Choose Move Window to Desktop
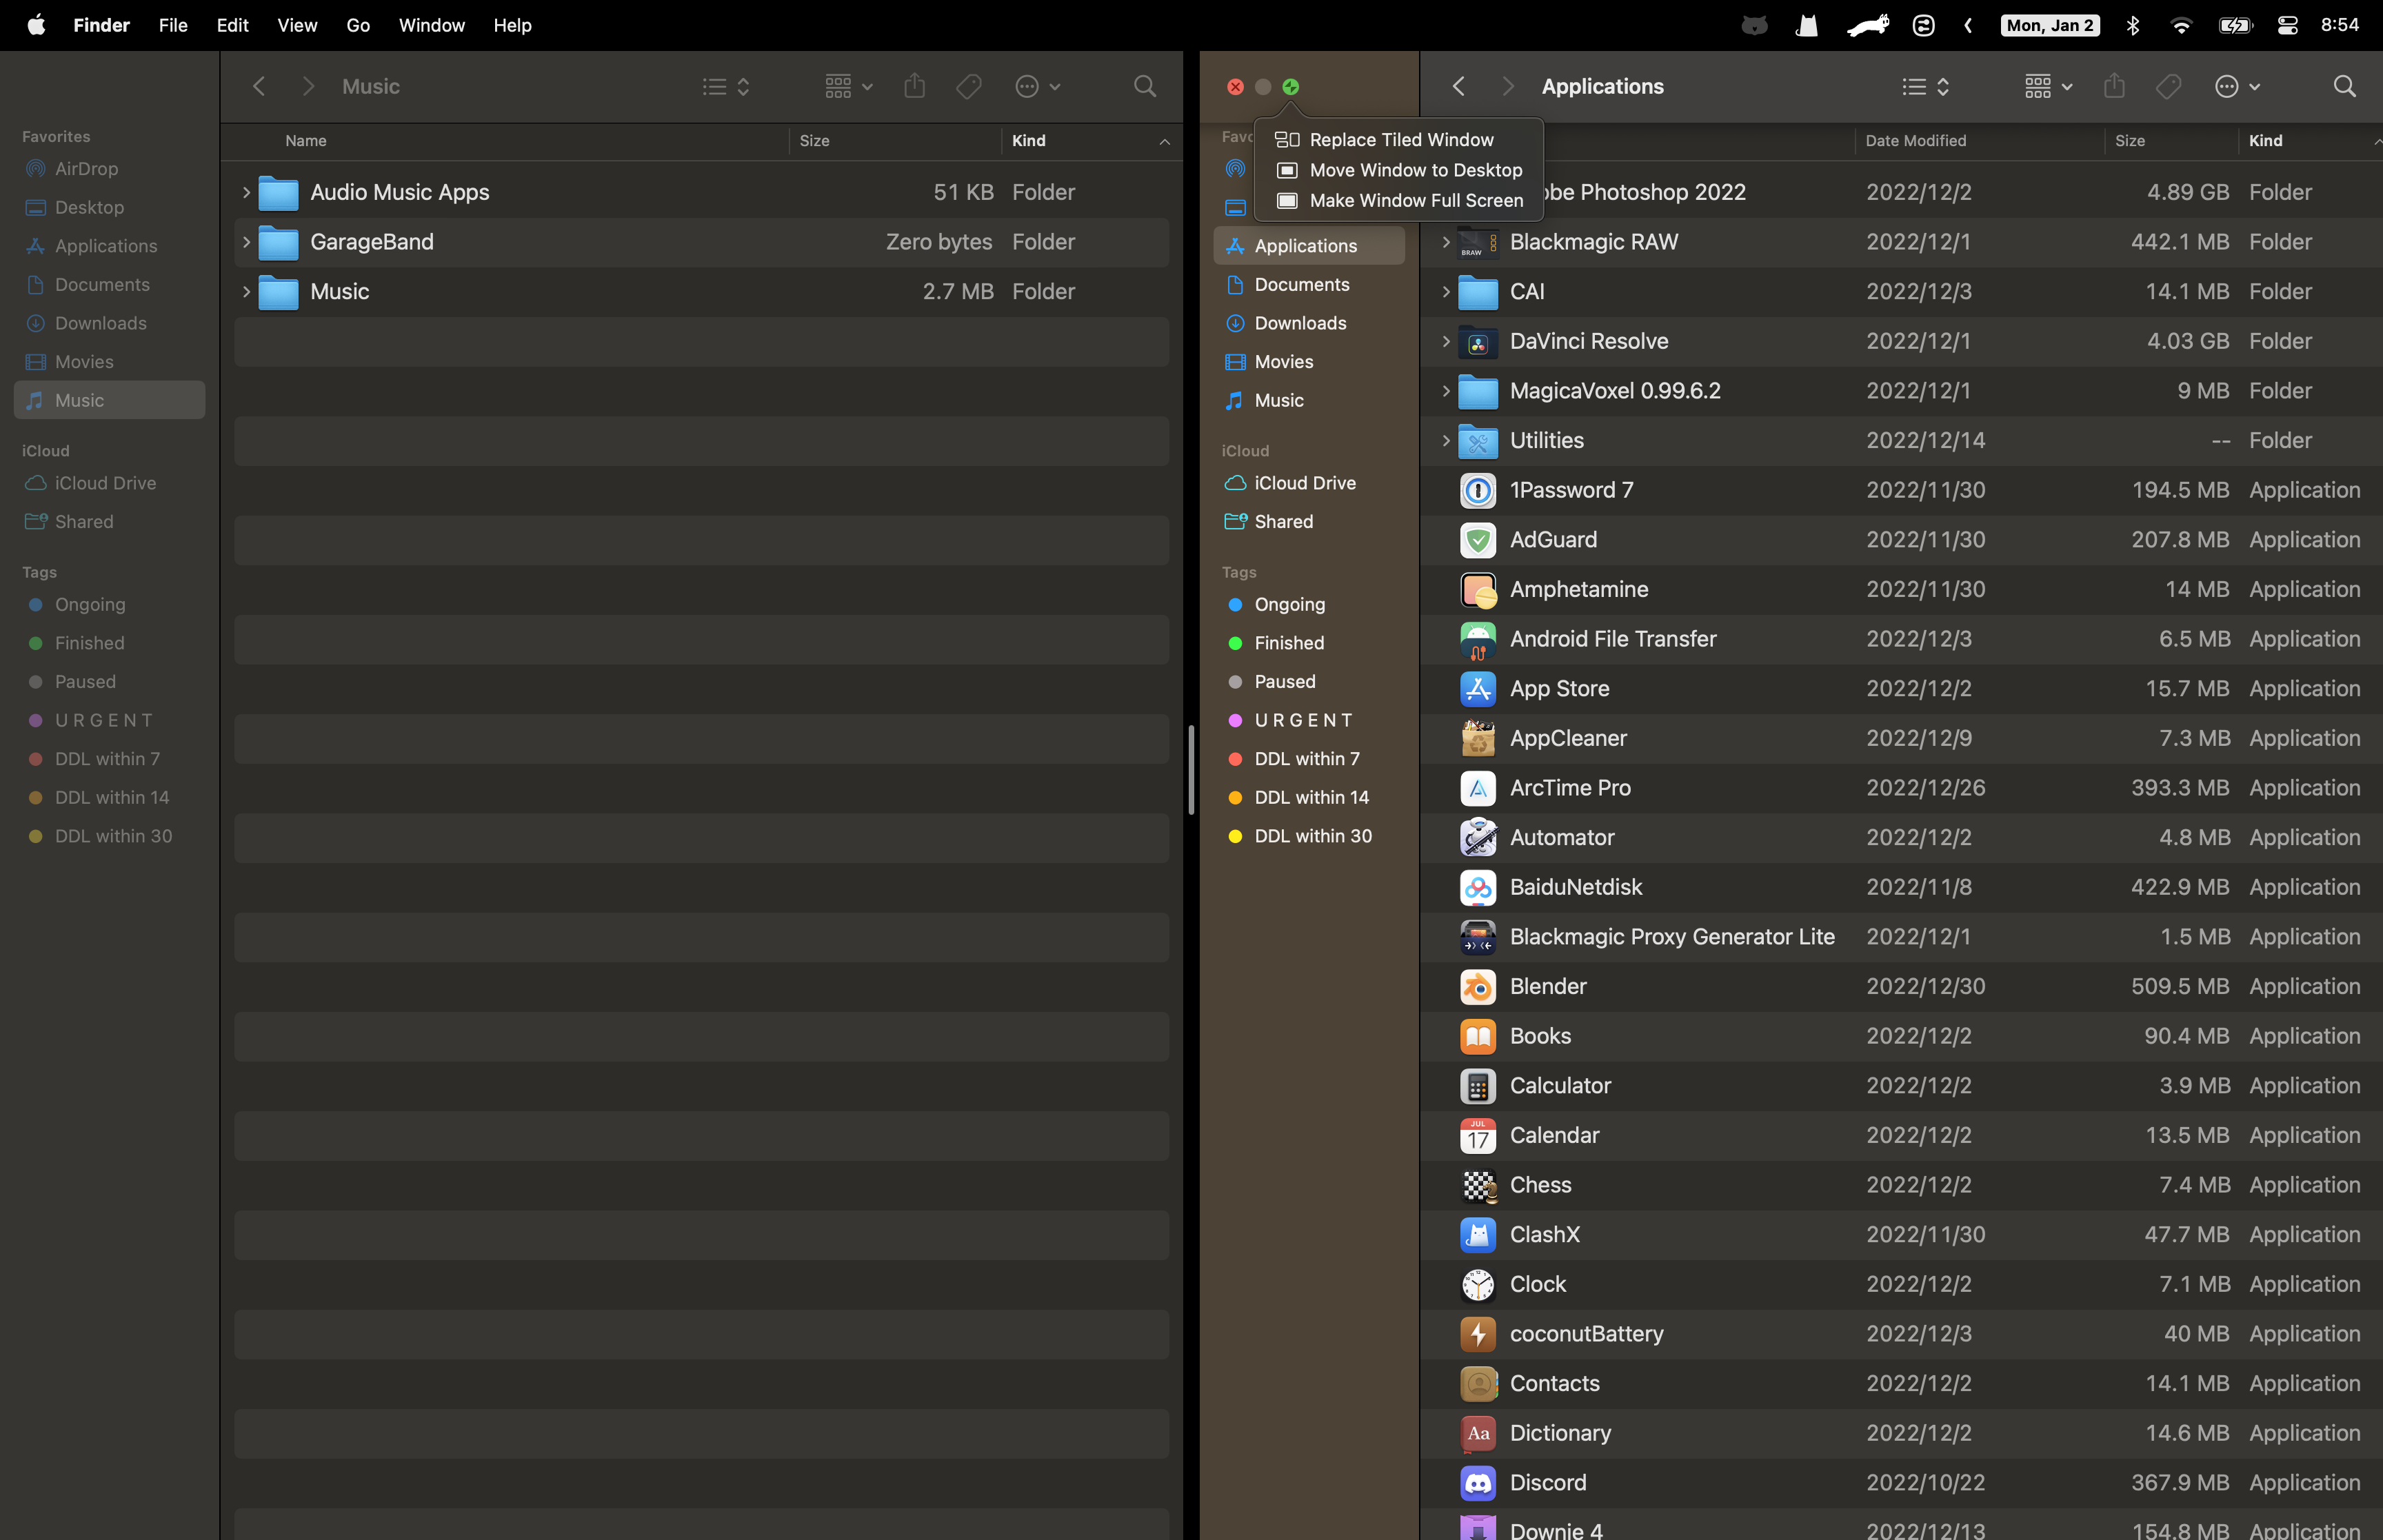 pos(1415,170)
